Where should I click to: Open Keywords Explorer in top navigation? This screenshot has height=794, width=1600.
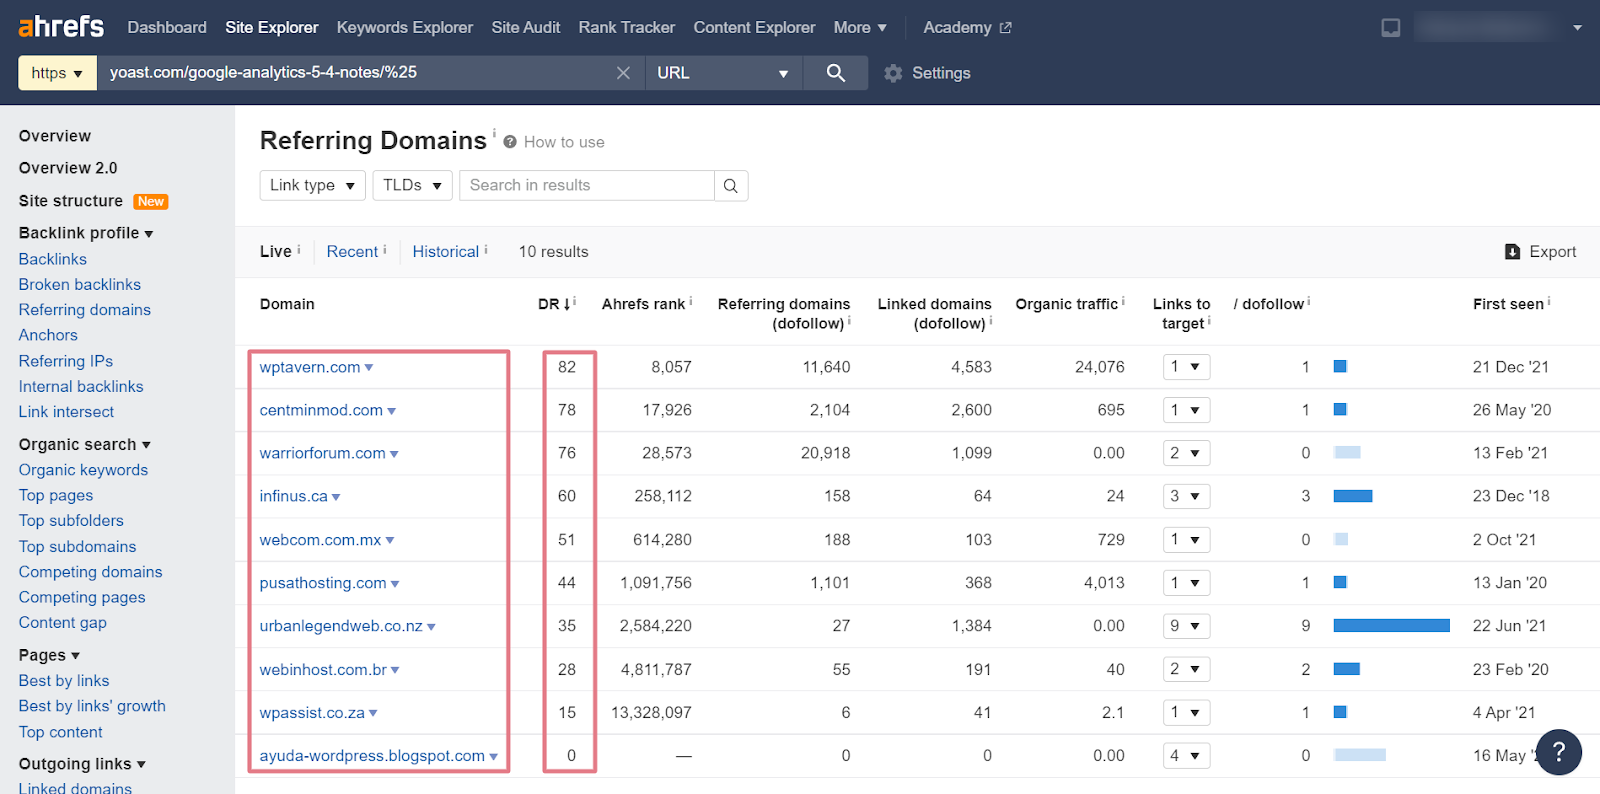tap(405, 28)
